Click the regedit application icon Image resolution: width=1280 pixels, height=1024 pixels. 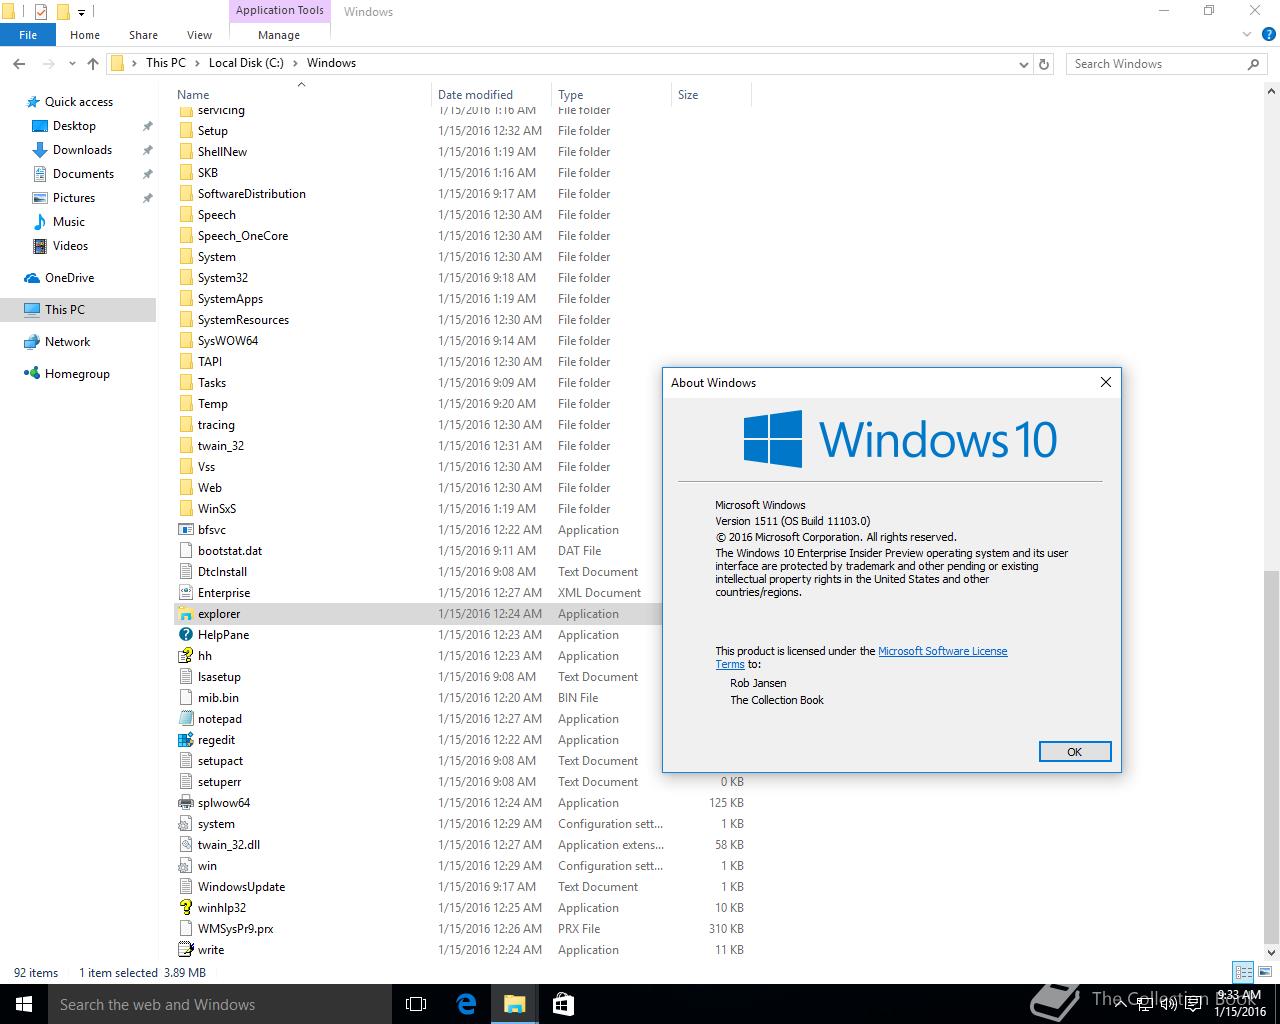coord(185,740)
